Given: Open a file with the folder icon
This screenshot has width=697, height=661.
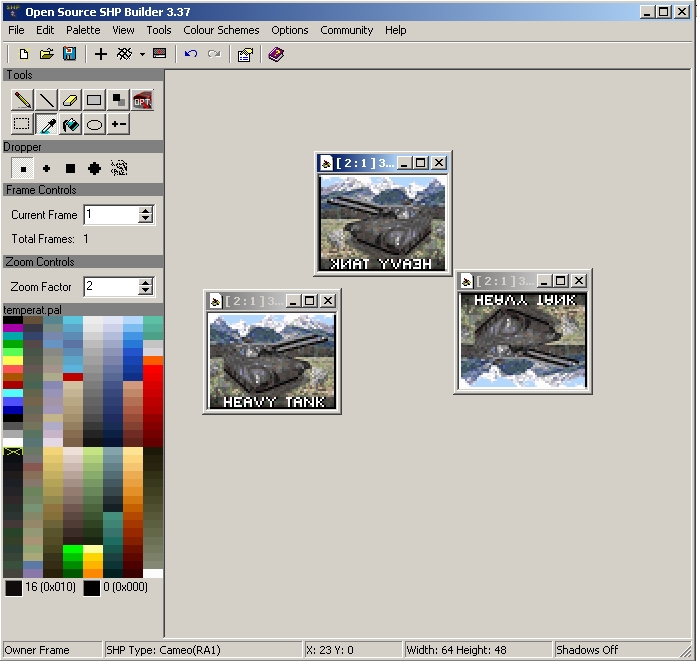Looking at the screenshot, I should [x=46, y=54].
